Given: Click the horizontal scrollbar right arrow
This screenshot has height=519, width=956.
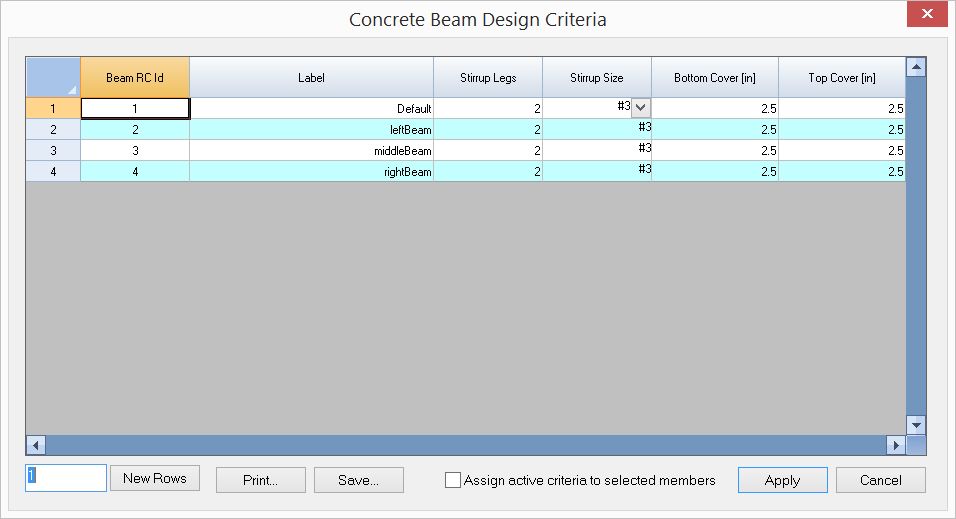Looking at the screenshot, I should pyautogui.click(x=896, y=445).
